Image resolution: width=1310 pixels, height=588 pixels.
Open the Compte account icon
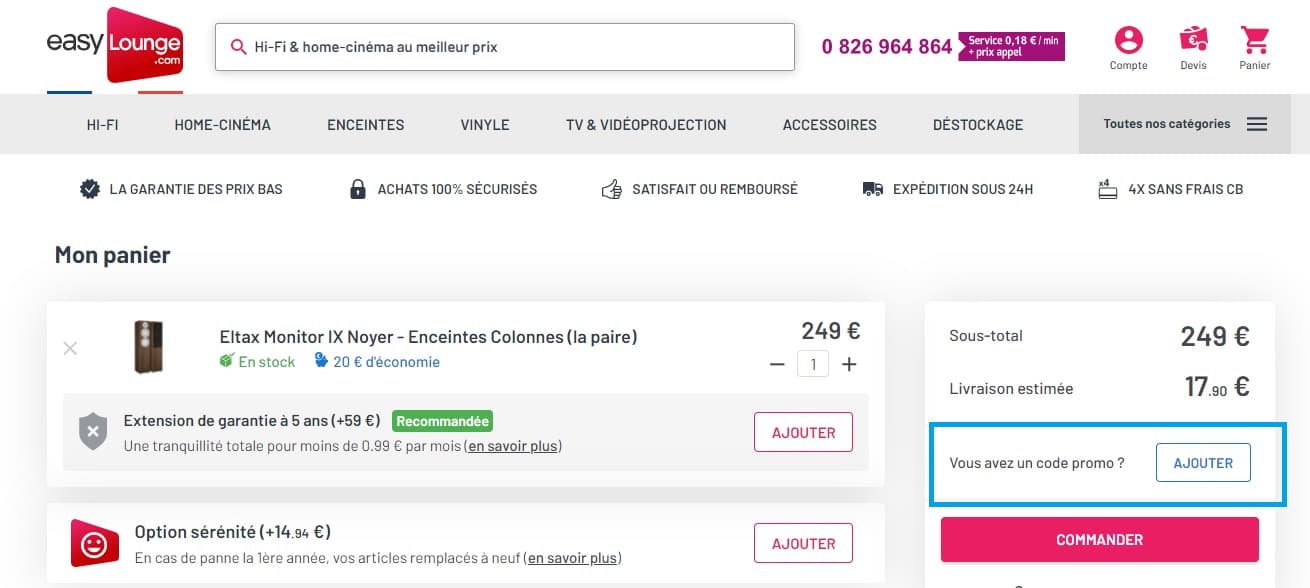1128,40
